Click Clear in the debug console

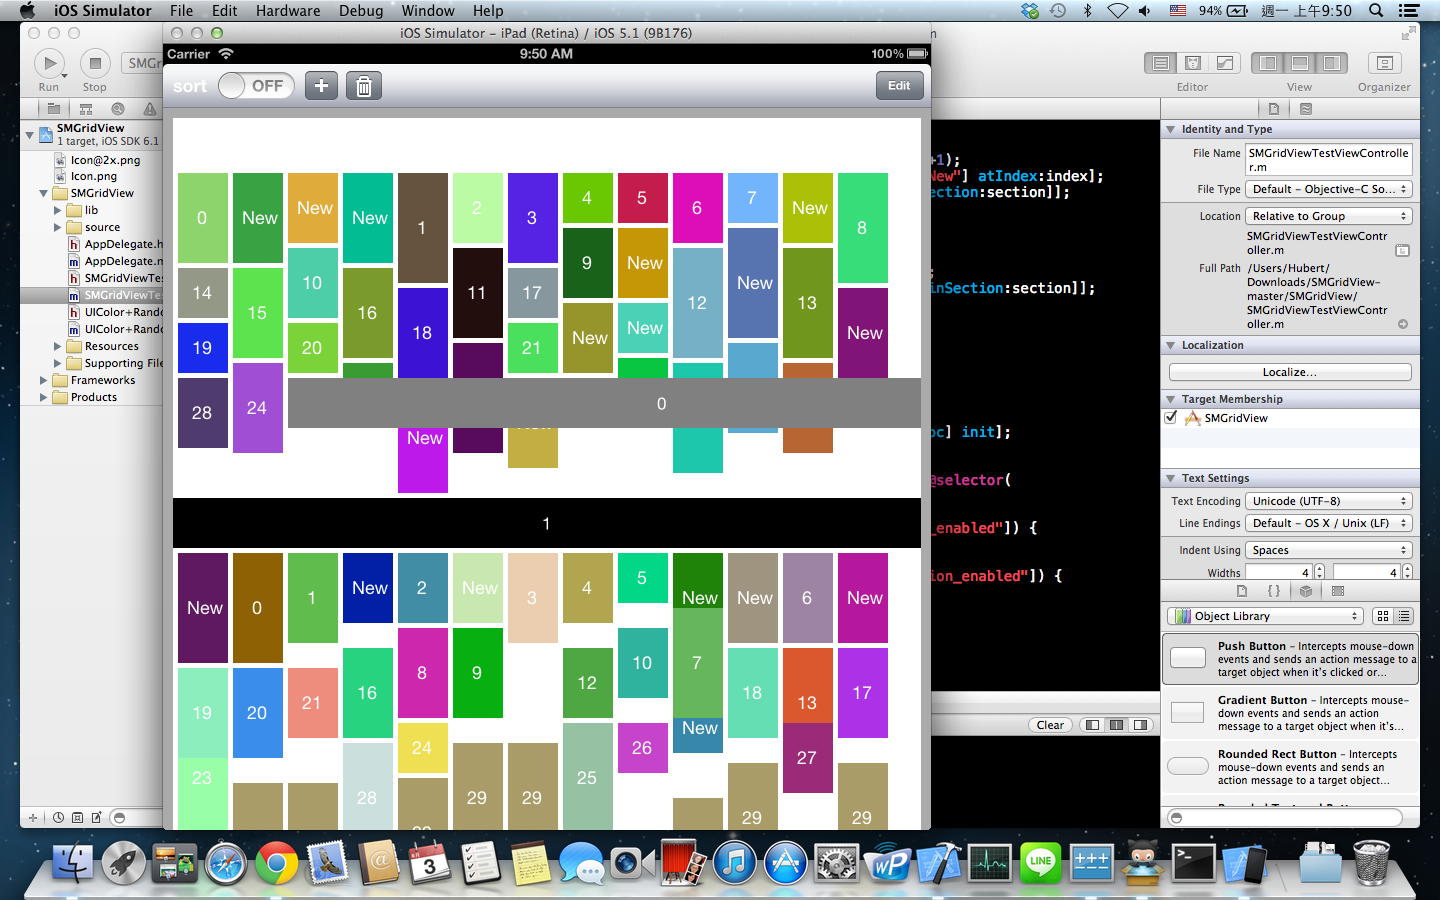(1050, 725)
